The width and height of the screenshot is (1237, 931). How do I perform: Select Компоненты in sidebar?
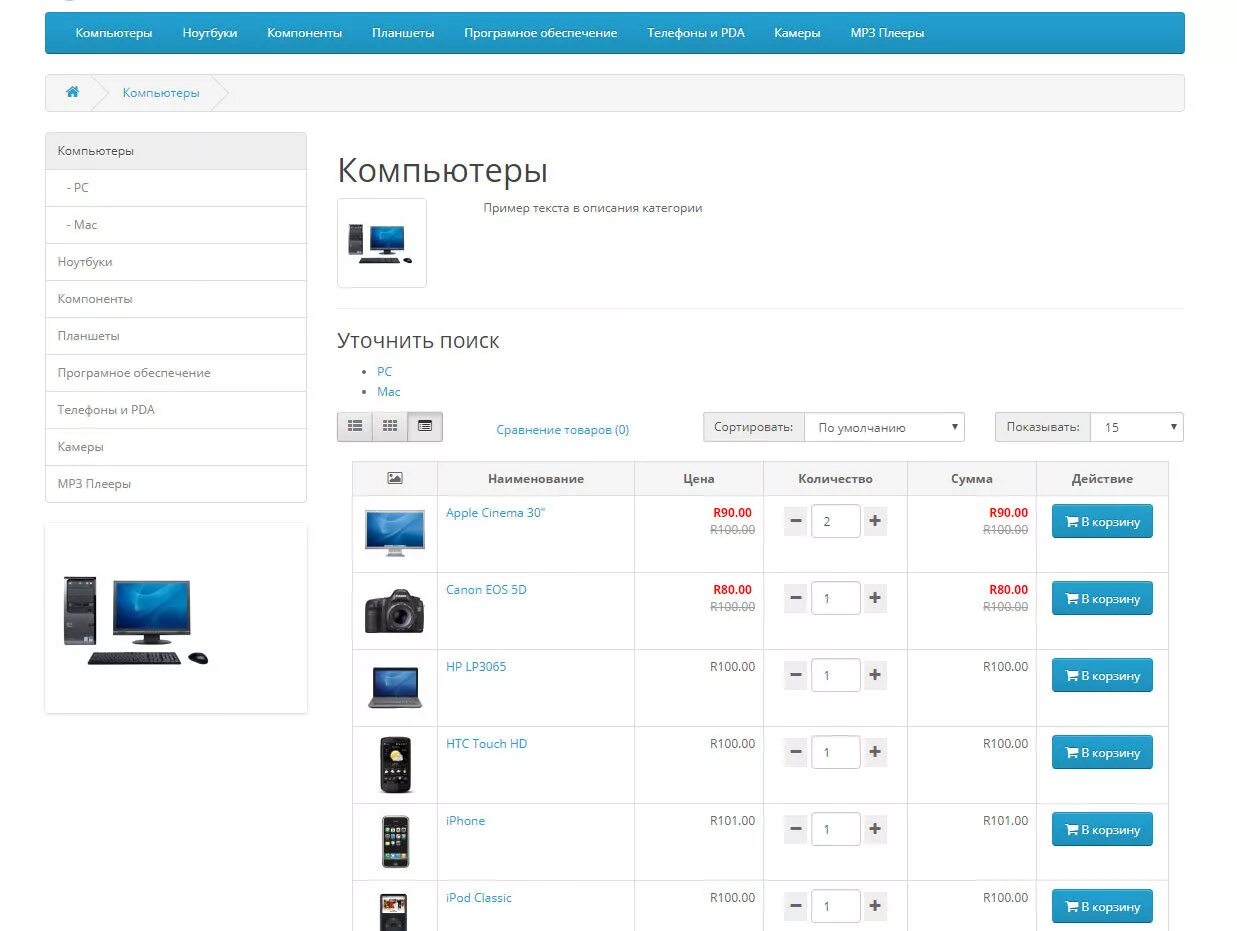tap(176, 299)
